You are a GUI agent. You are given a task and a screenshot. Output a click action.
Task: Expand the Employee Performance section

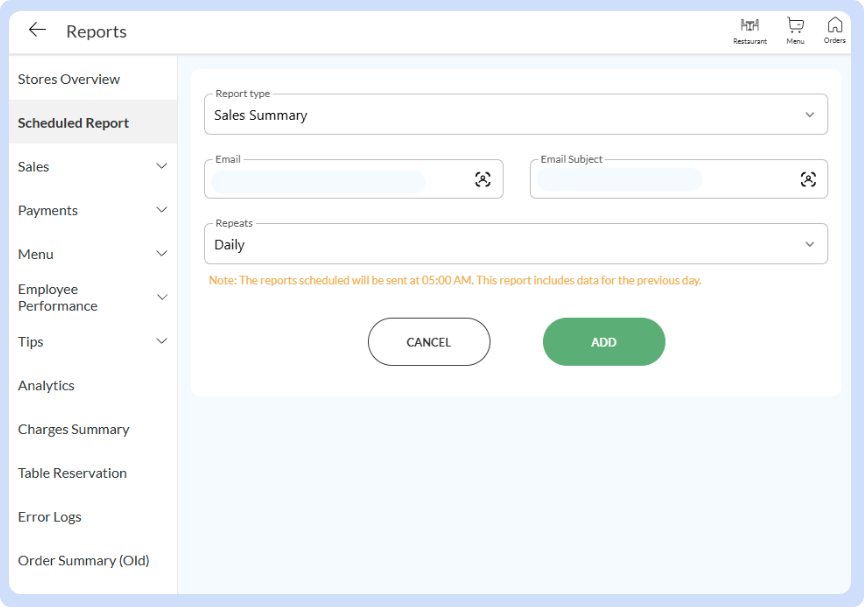pos(162,297)
